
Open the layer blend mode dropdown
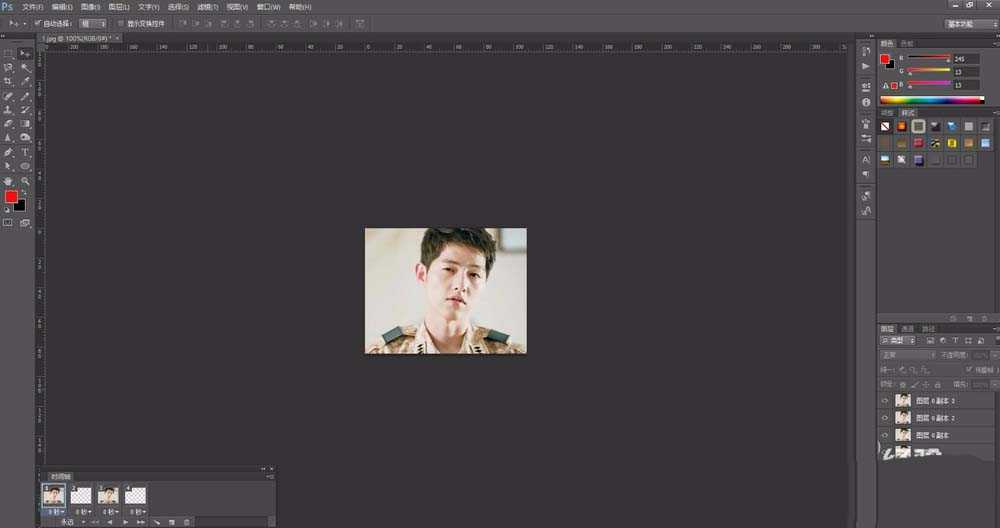pos(907,355)
